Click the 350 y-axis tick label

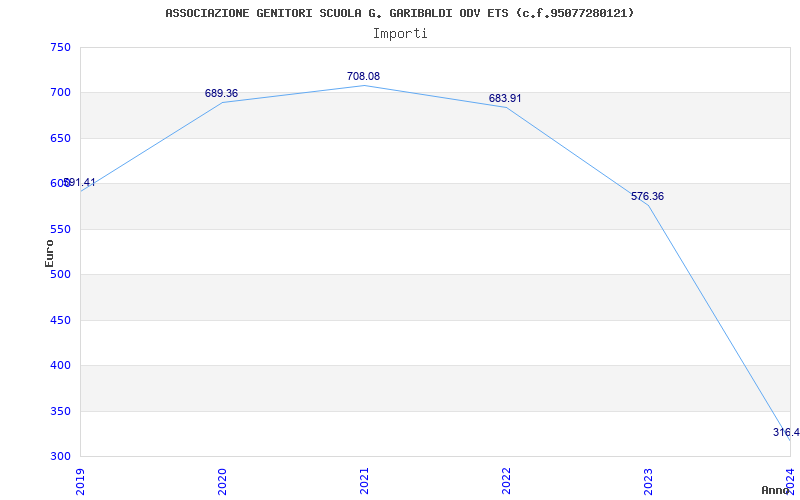pyautogui.click(x=60, y=411)
